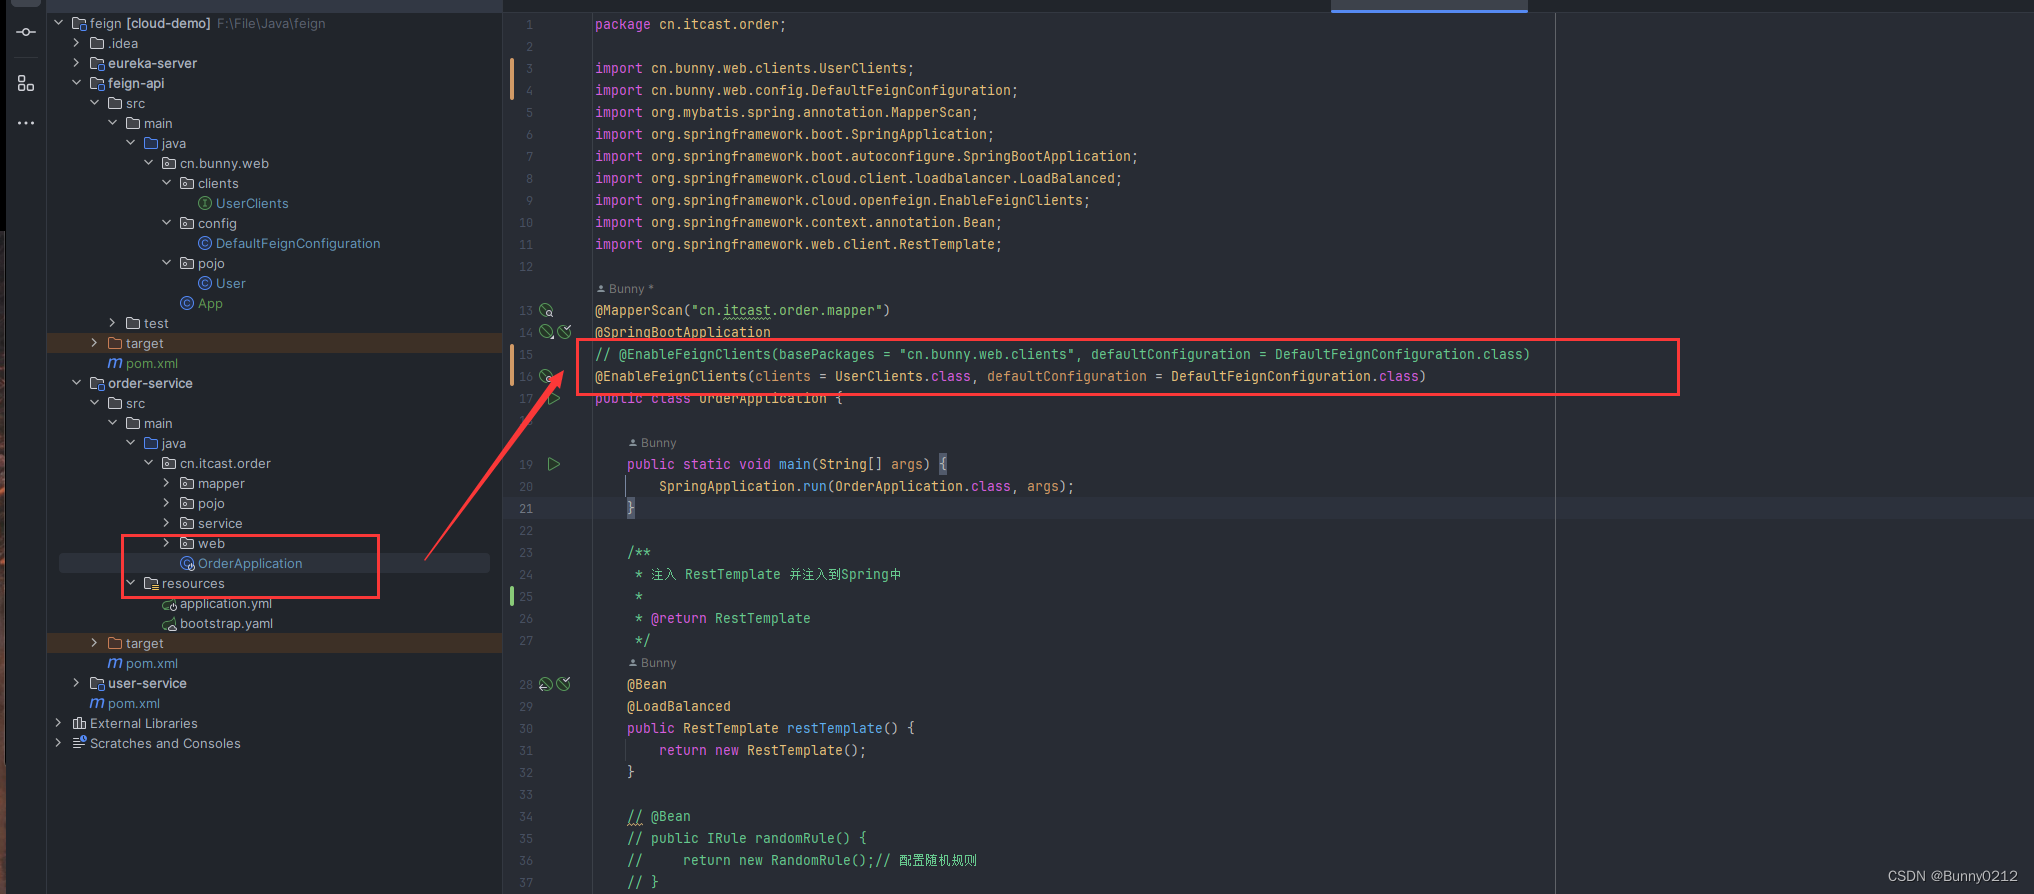The image size is (2034, 894).
Task: Collapse the resources folder
Action: (130, 583)
